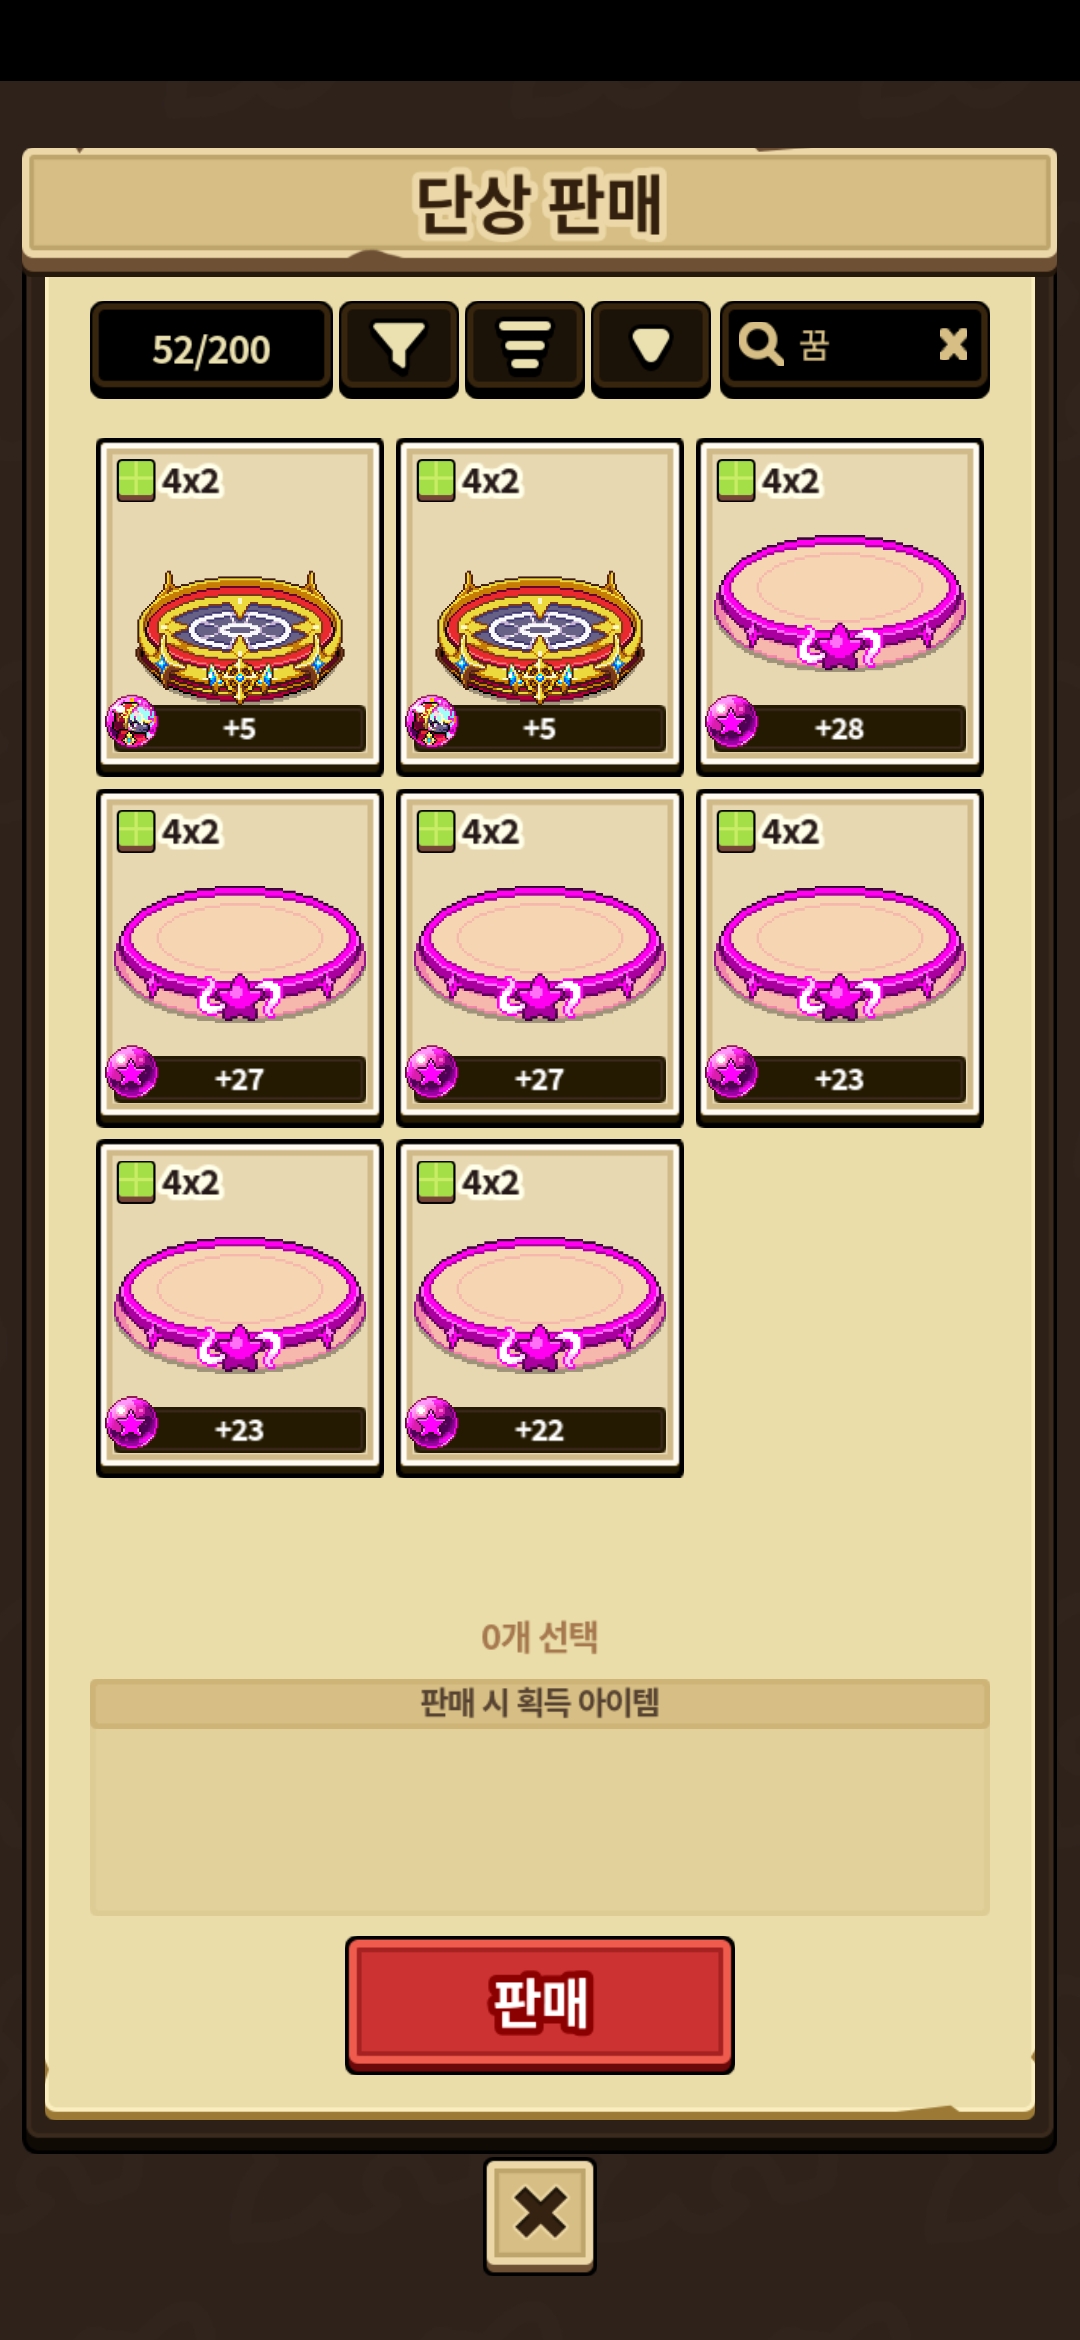Select the first pink pedestal with +27

click(x=240, y=958)
